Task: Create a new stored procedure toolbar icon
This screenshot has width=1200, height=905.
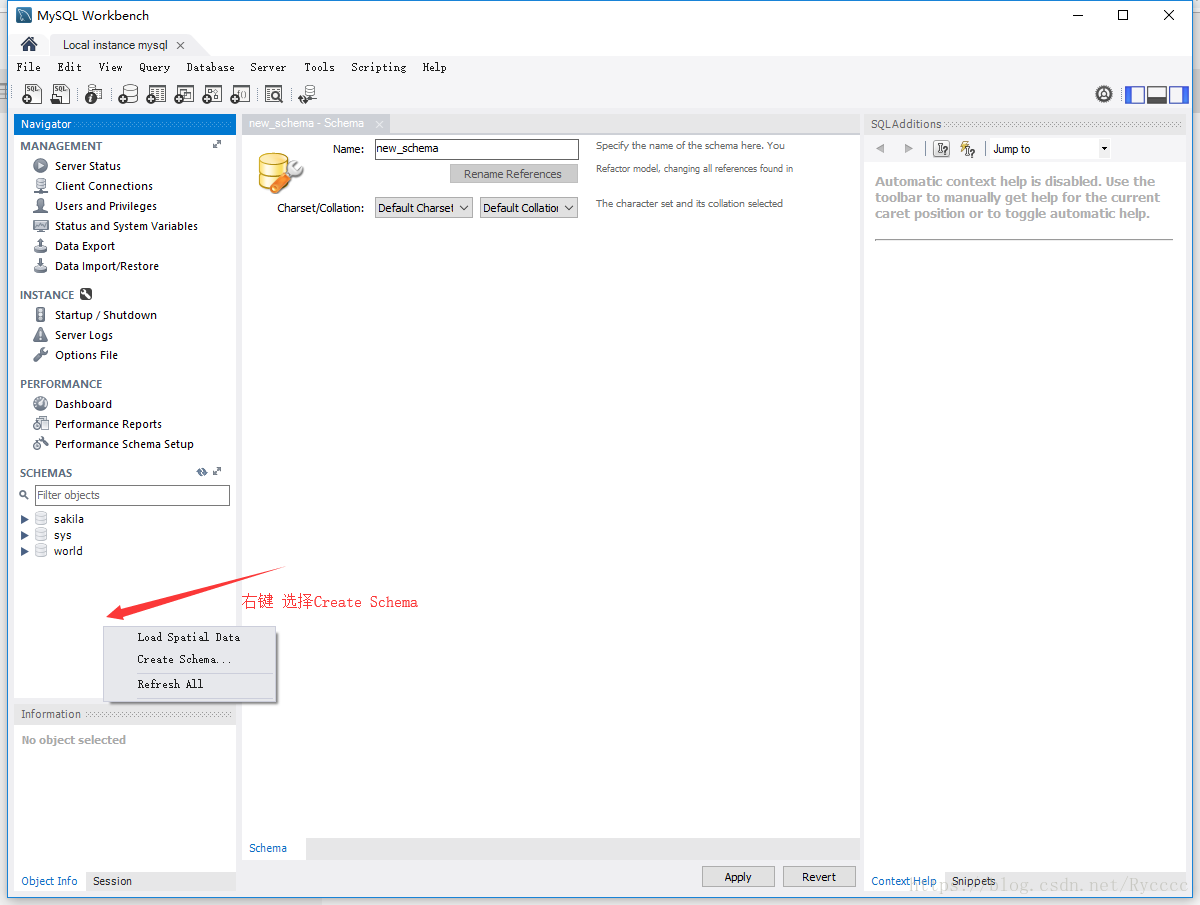Action: click(212, 94)
